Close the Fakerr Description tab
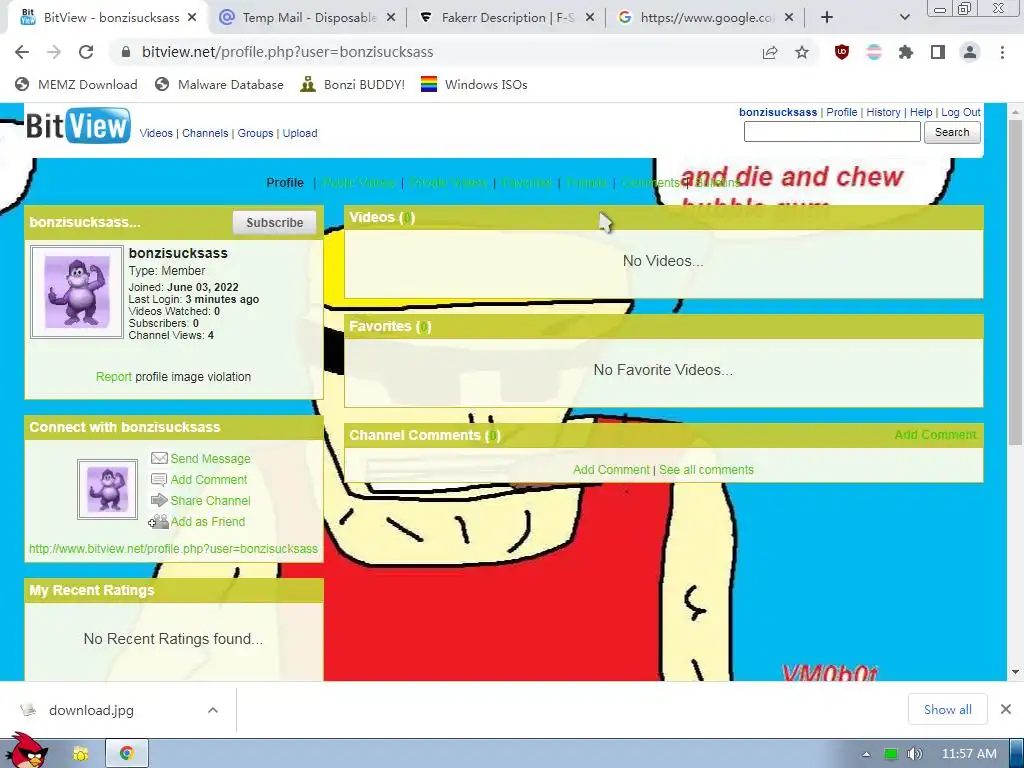This screenshot has width=1024, height=768. coord(590,18)
